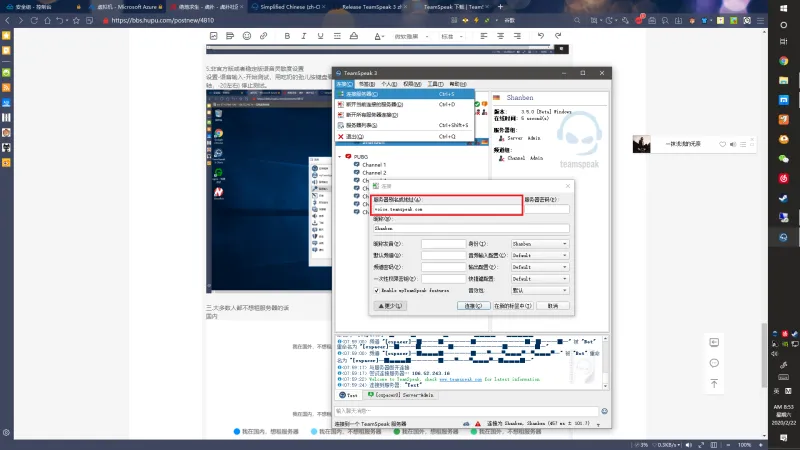Align text left in the editor
This screenshot has height=450, width=800.
pyautogui.click(x=484, y=36)
